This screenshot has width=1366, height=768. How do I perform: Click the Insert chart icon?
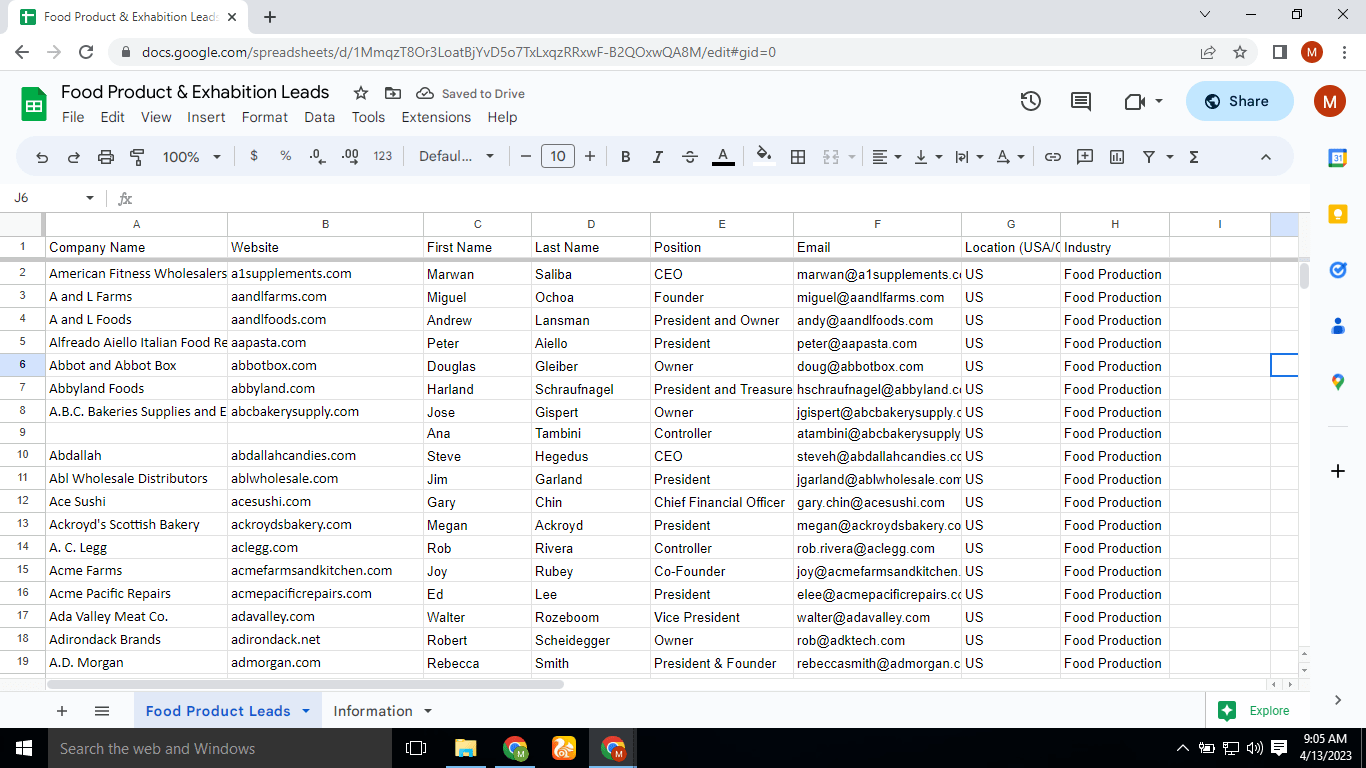coord(1117,157)
